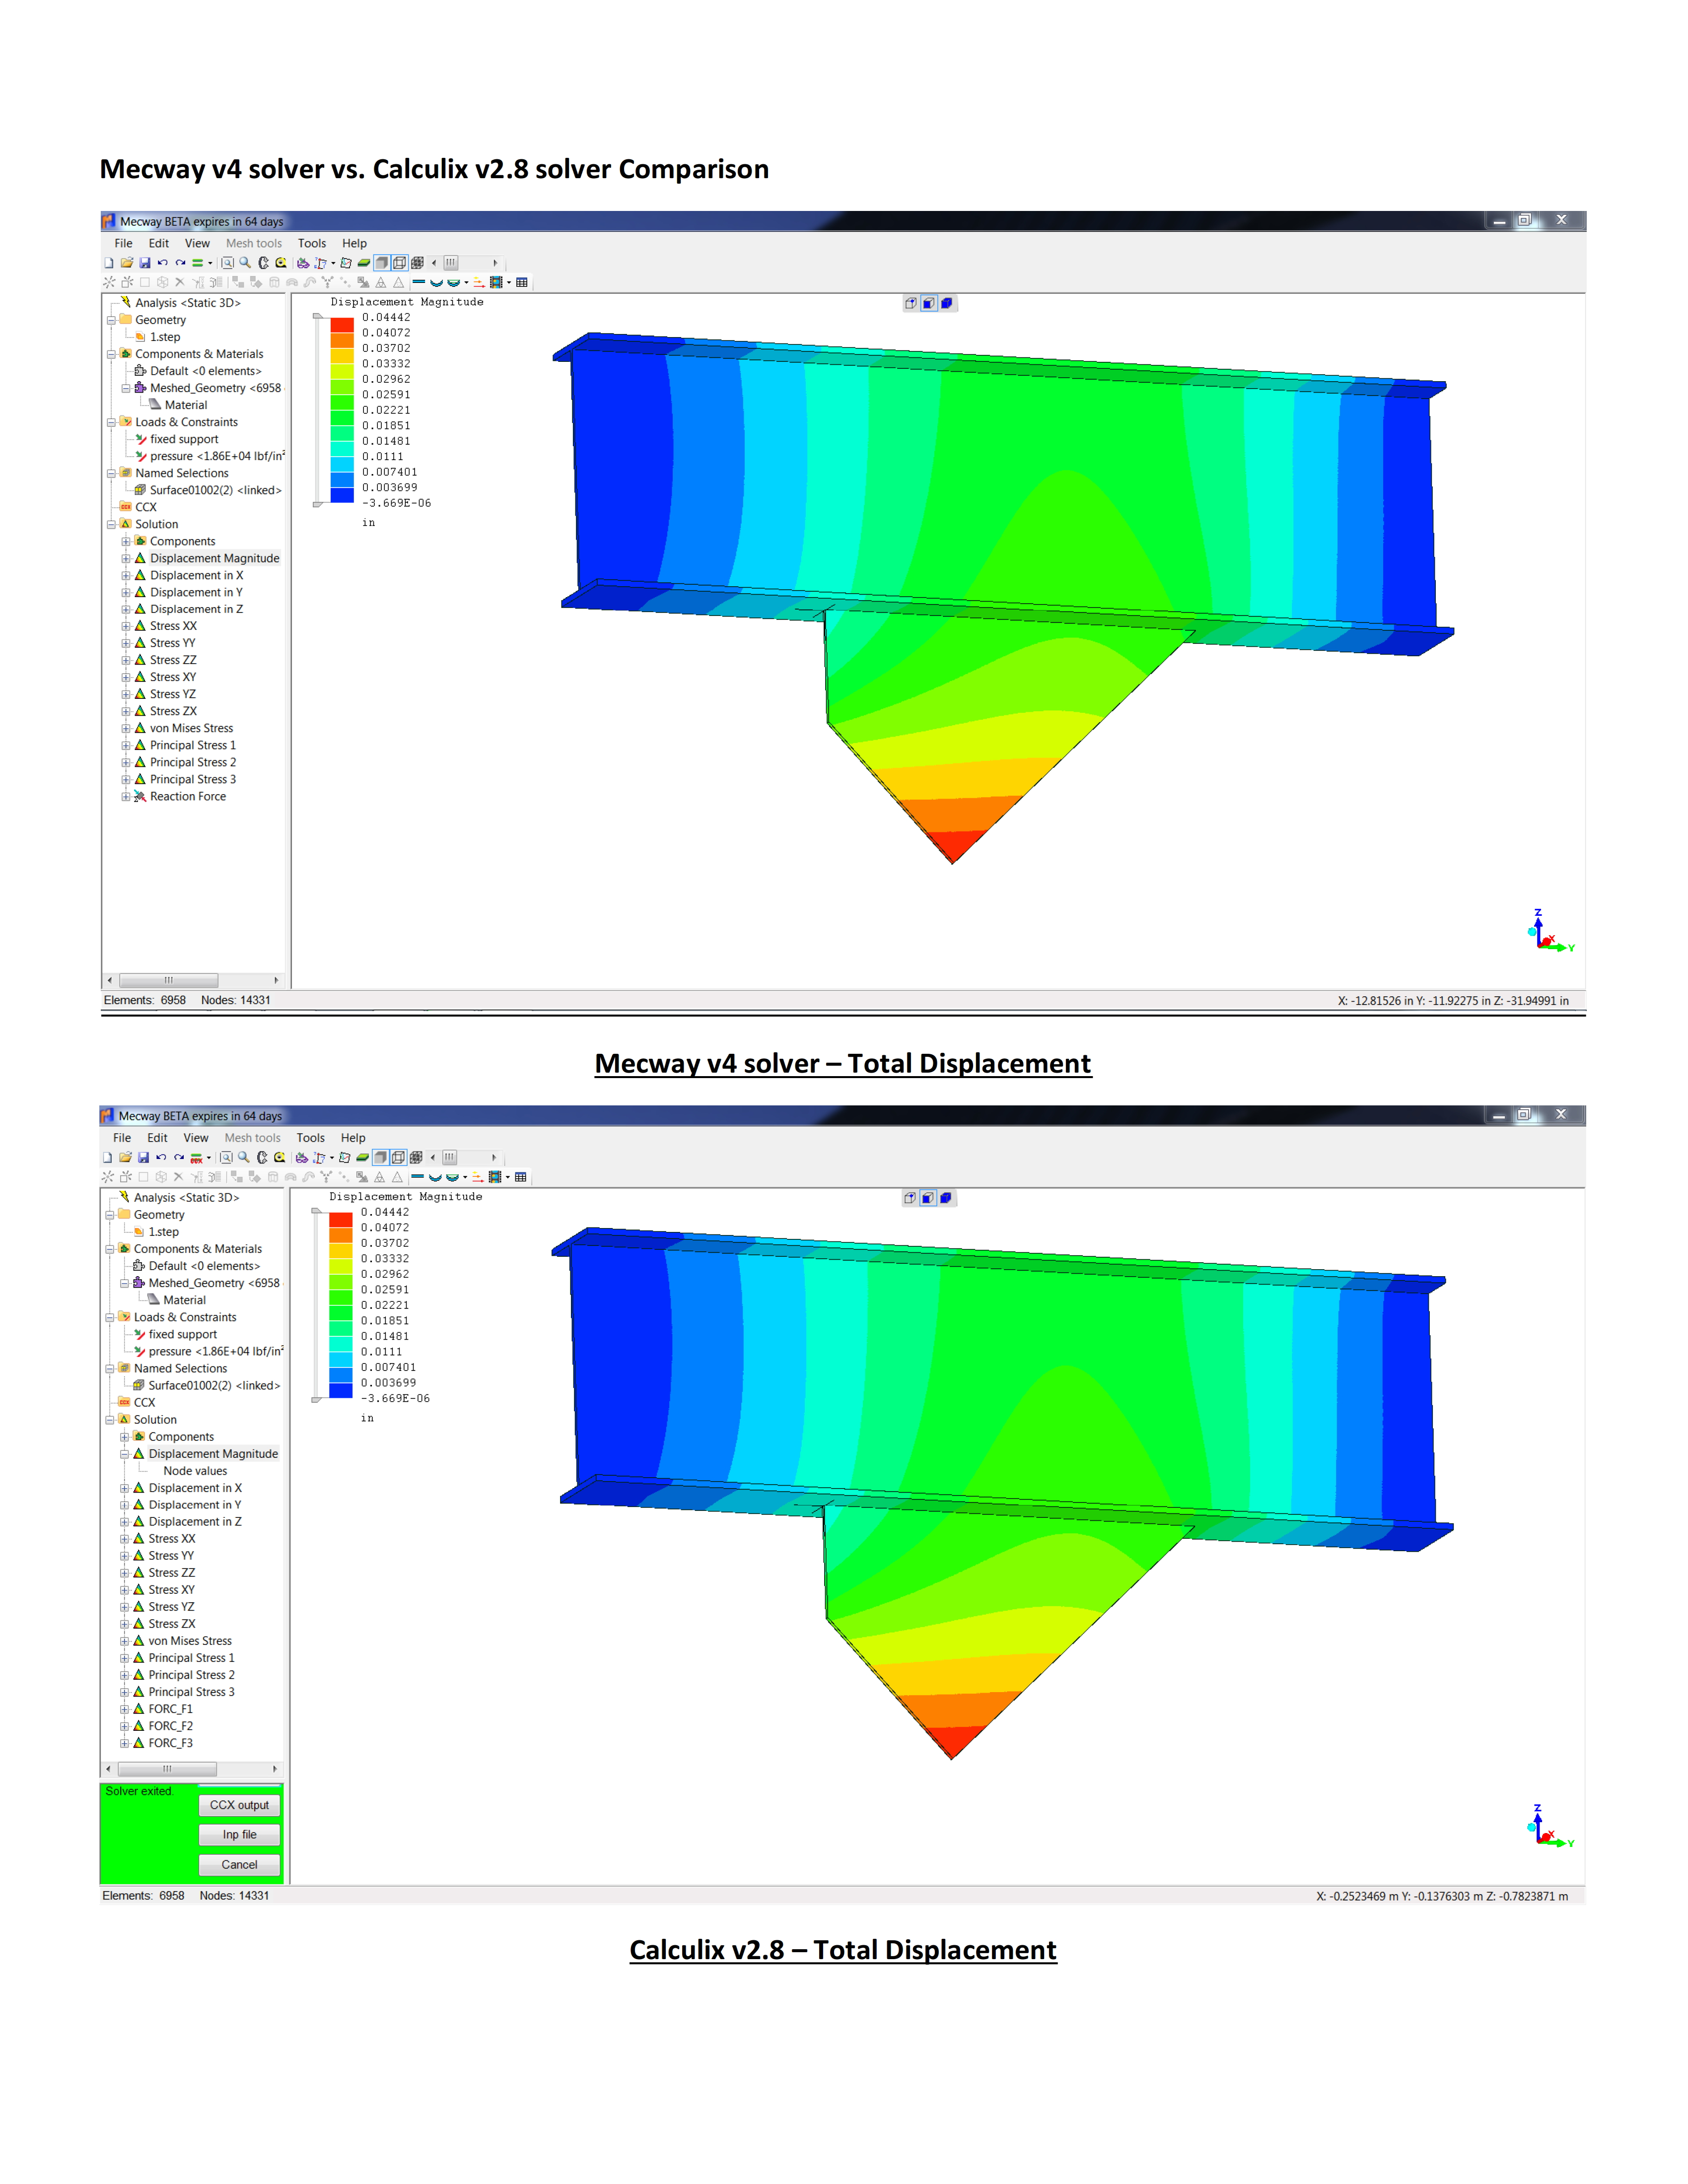1688x2184 pixels.
Task: Collapse the Solution node in top tree
Action: pos(111,525)
